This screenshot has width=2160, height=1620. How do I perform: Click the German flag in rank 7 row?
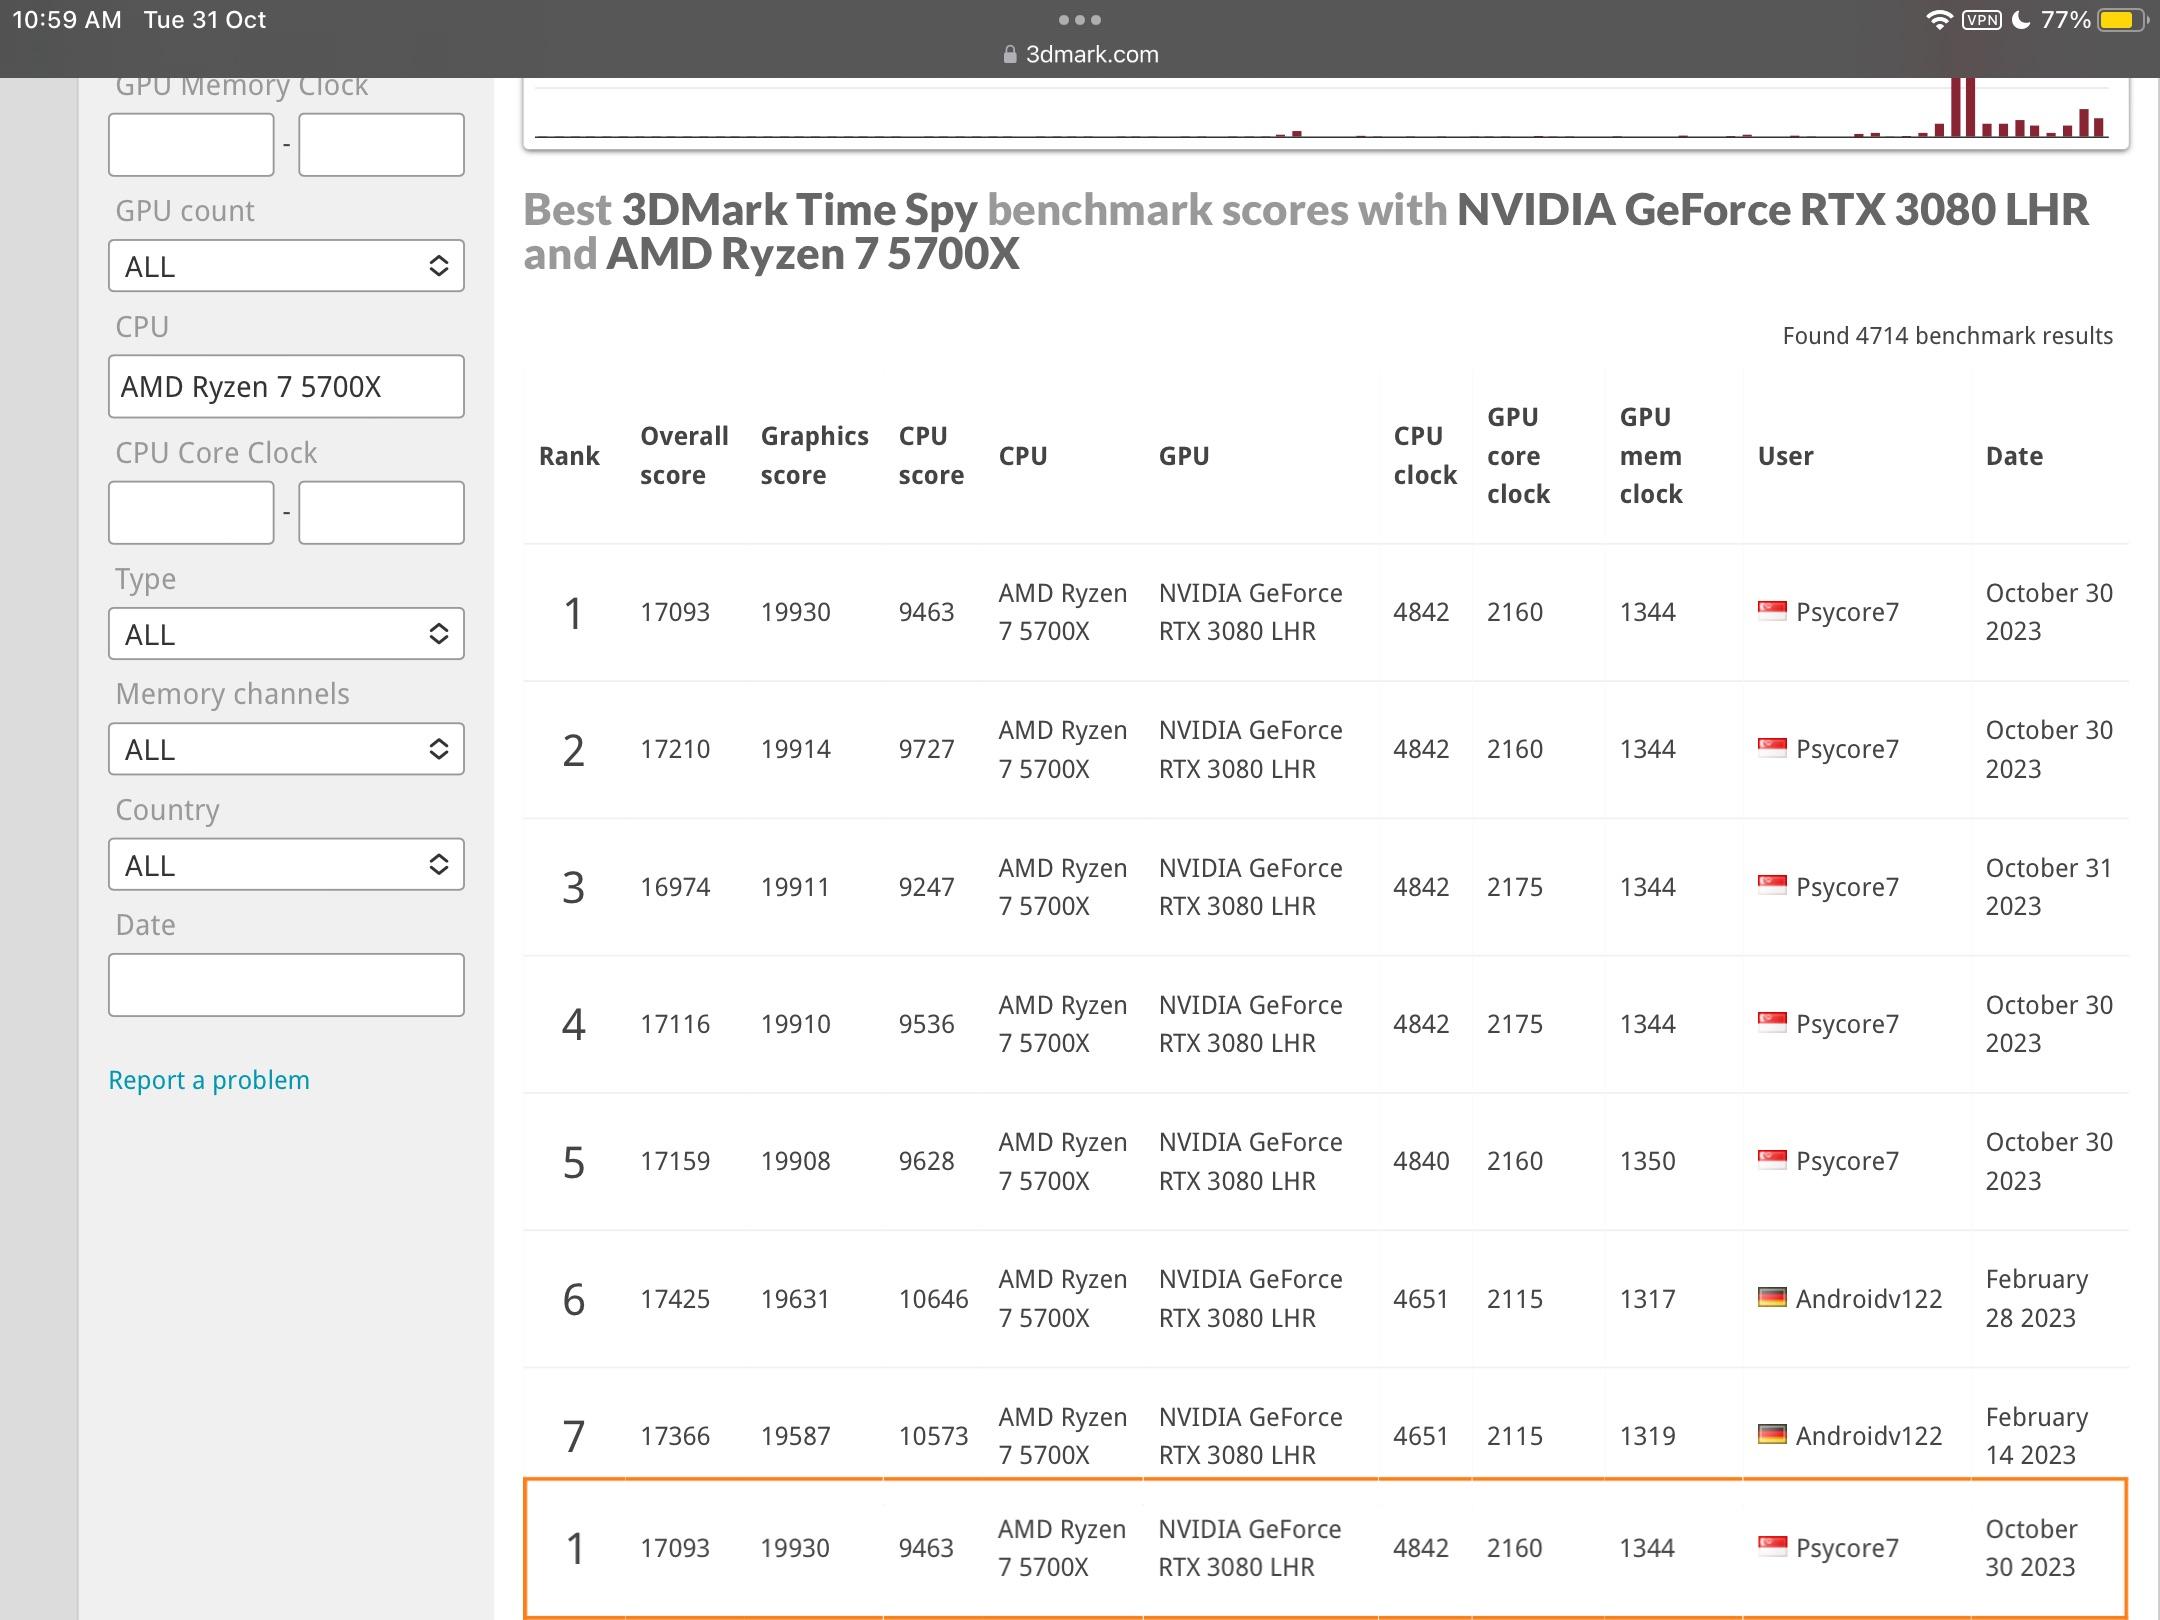pos(1772,1434)
